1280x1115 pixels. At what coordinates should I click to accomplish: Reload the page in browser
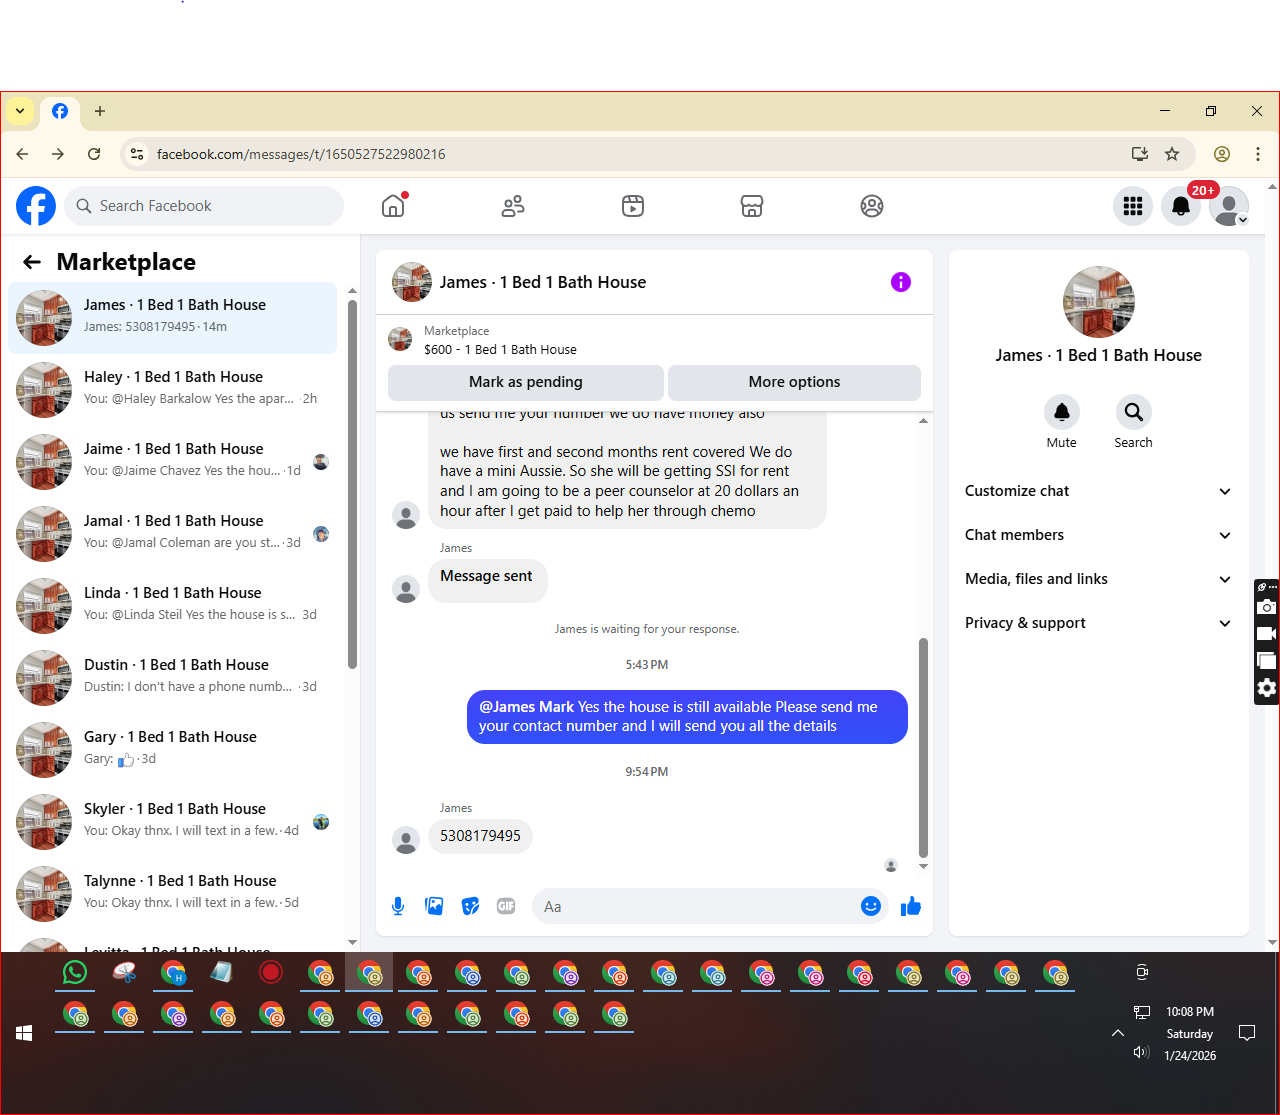click(x=94, y=154)
